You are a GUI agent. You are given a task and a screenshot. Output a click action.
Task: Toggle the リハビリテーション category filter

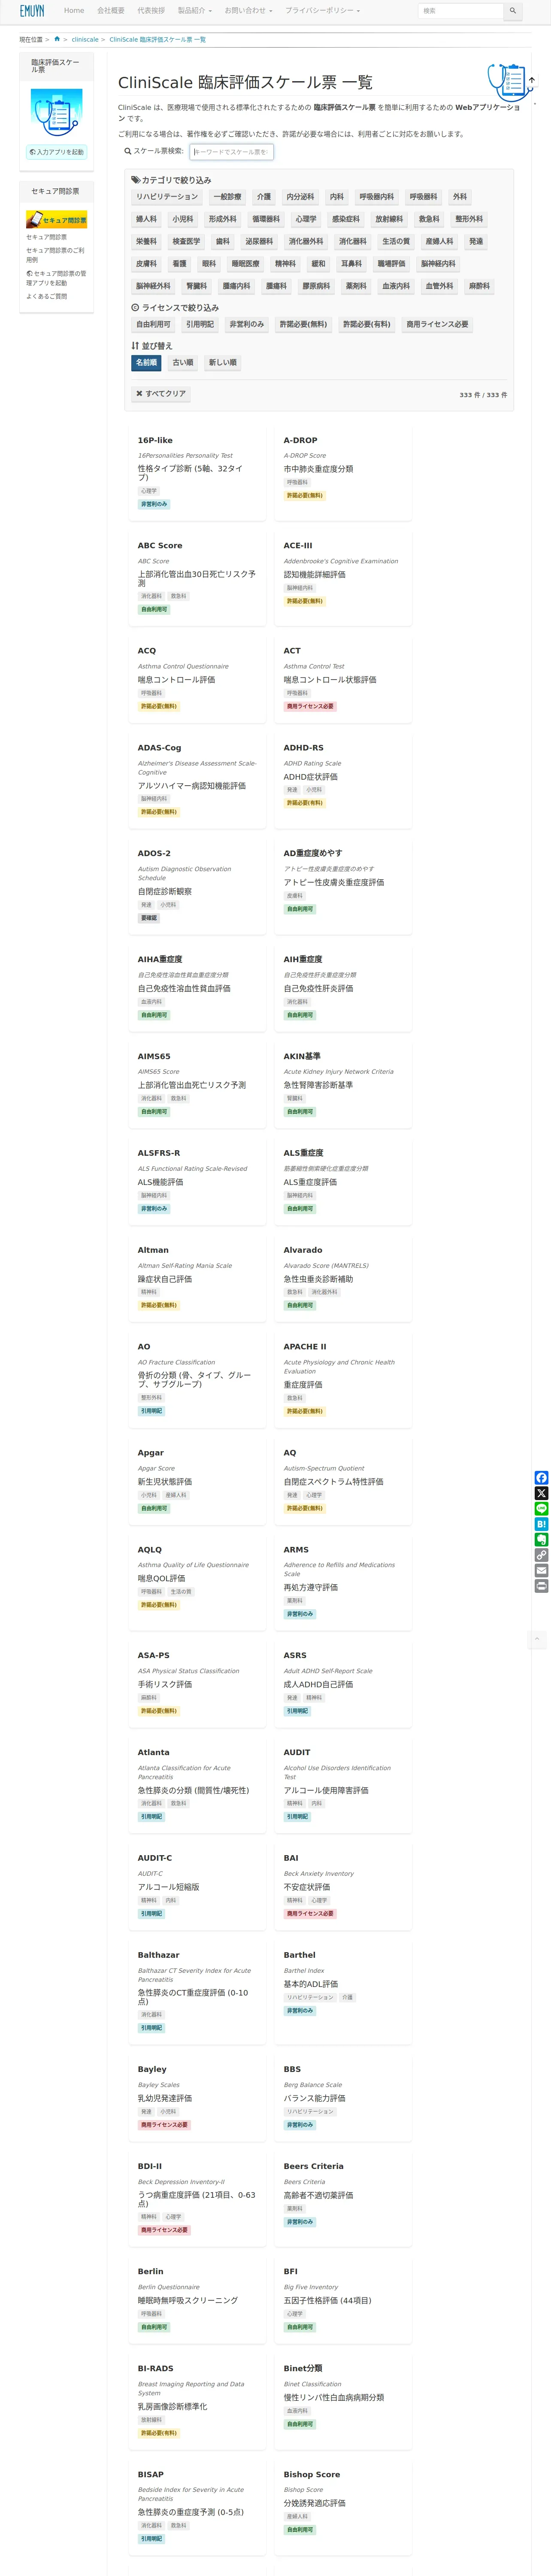coord(167,197)
